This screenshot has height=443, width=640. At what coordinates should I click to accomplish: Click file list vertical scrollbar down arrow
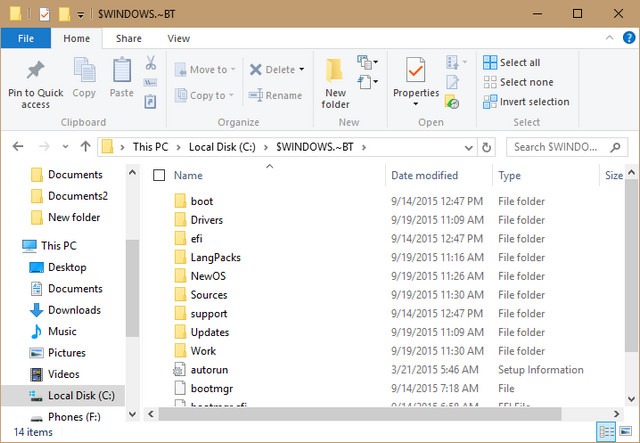point(631,399)
